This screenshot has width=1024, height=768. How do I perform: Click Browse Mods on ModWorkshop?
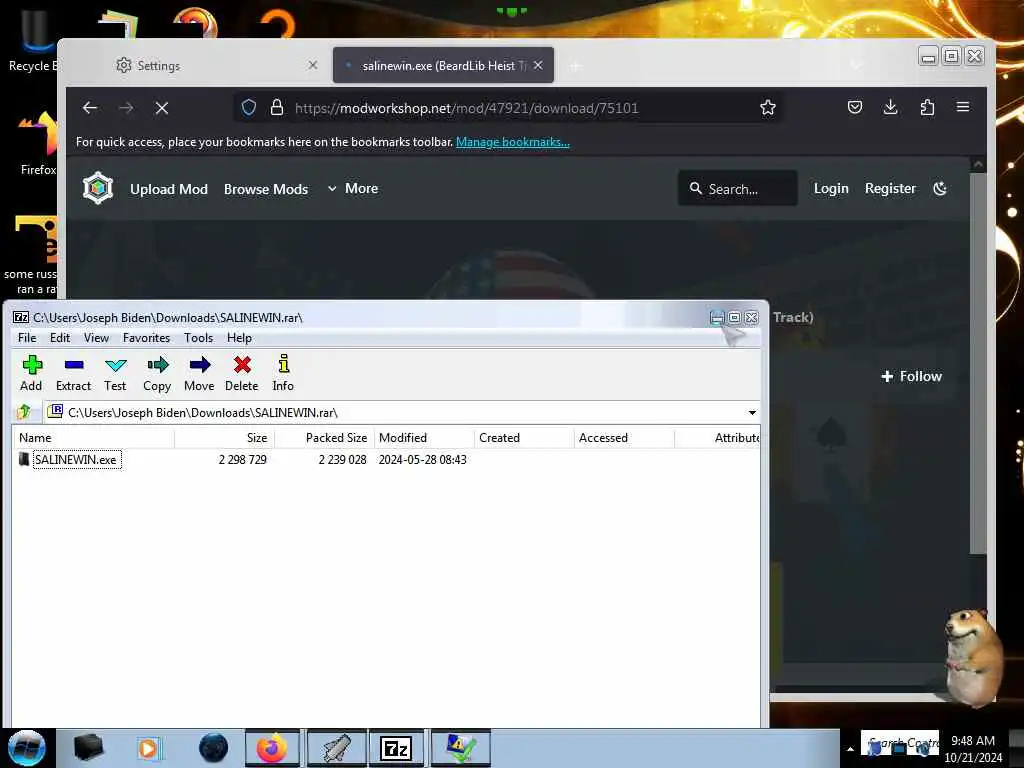point(266,189)
